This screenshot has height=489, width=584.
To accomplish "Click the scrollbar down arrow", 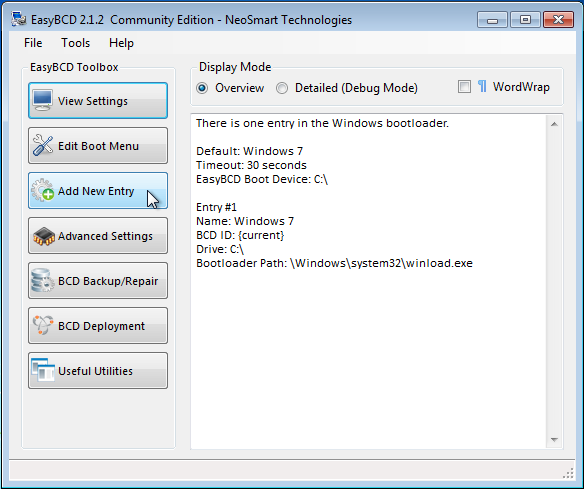I will [x=554, y=440].
